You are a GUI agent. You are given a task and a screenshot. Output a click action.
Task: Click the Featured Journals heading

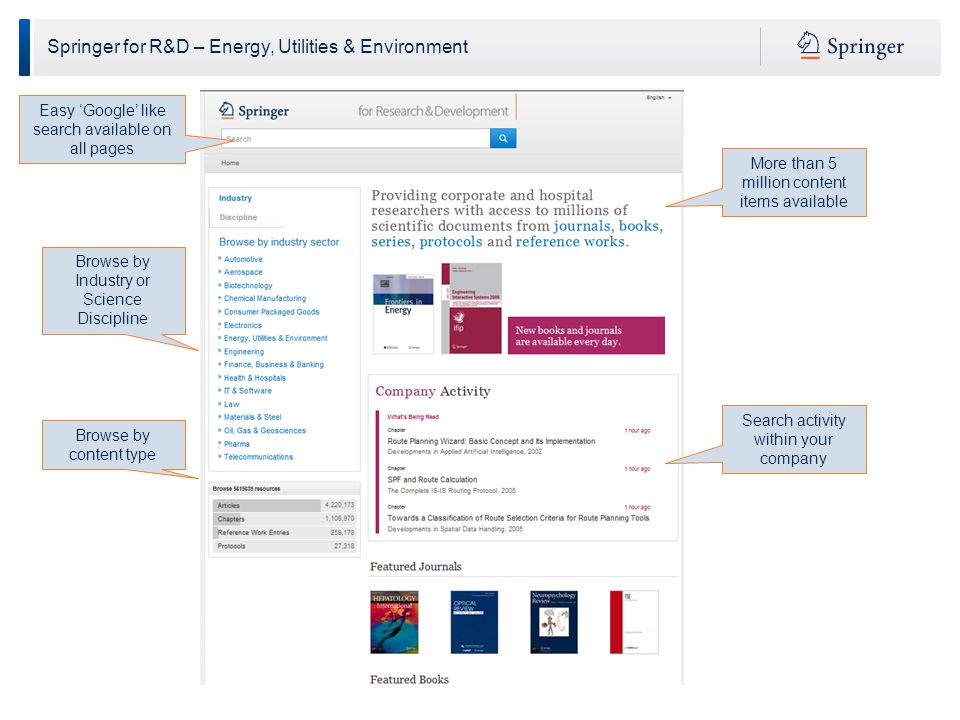(416, 566)
